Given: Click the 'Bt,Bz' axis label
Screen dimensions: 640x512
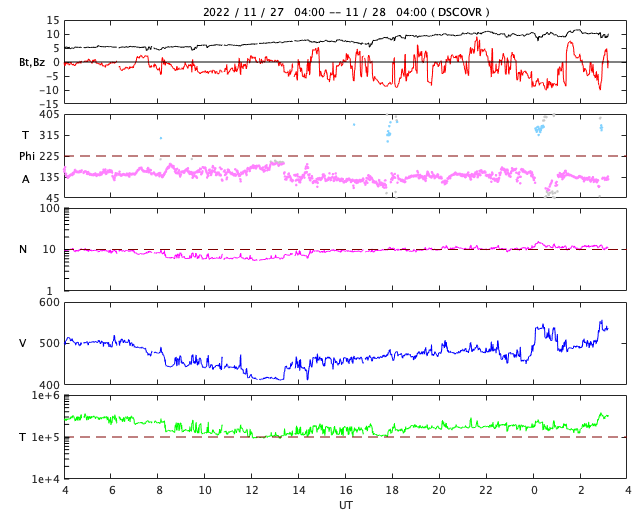Looking at the screenshot, I should (32, 62).
